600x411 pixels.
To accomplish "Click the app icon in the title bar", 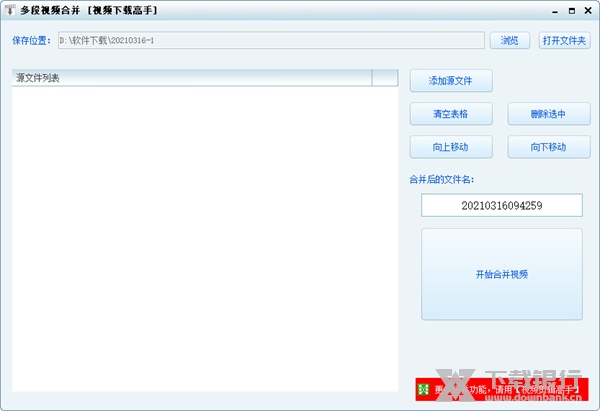I will [x=10, y=10].
